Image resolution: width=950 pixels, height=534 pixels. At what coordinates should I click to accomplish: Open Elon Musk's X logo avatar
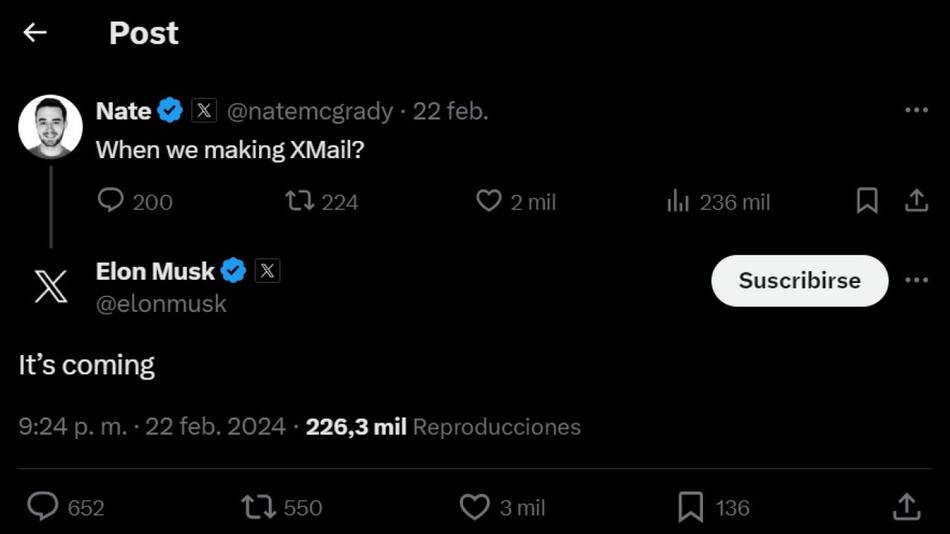50,287
